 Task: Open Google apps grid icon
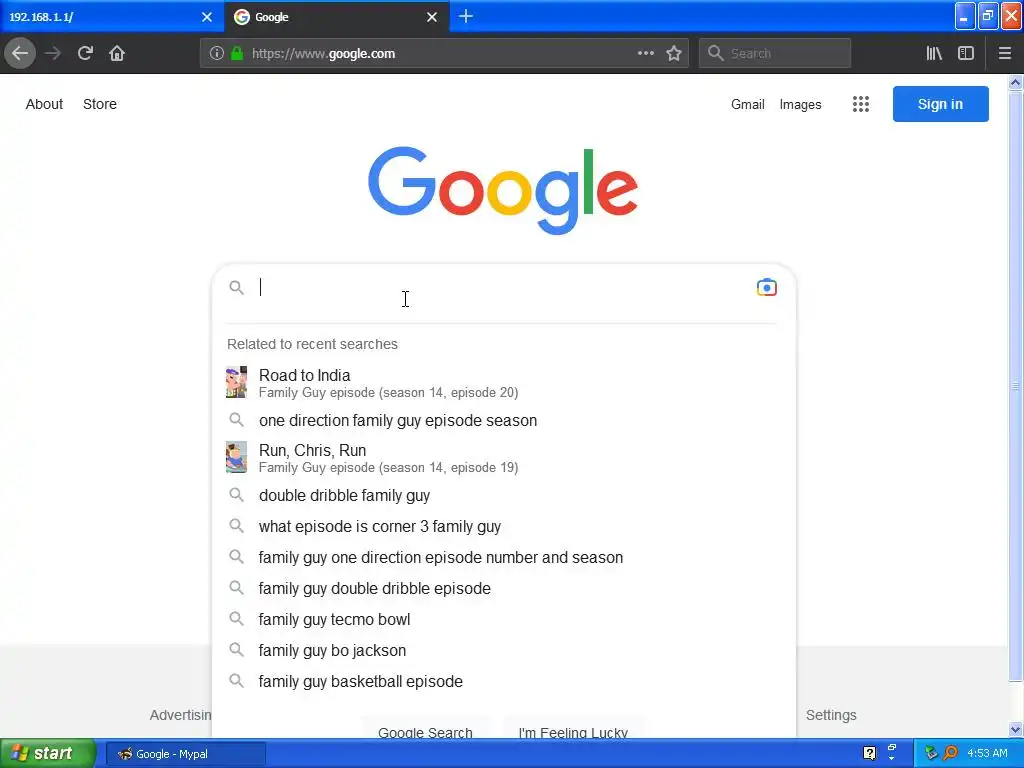tap(861, 104)
